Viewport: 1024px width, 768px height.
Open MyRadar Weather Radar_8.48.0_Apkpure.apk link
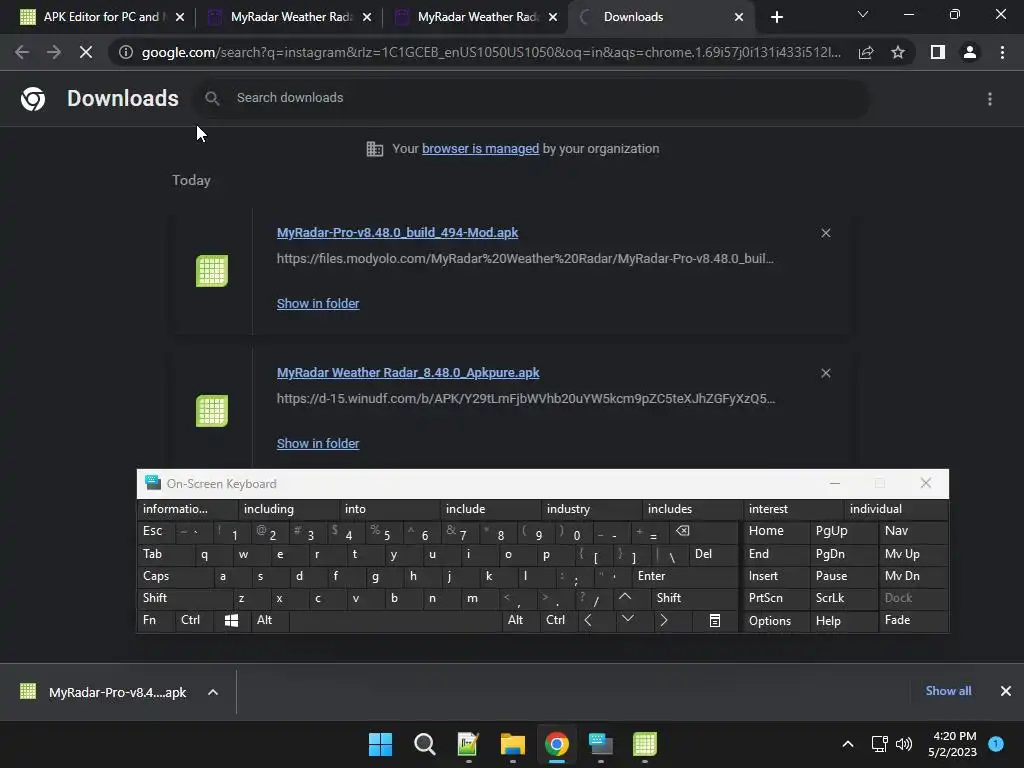(x=408, y=373)
